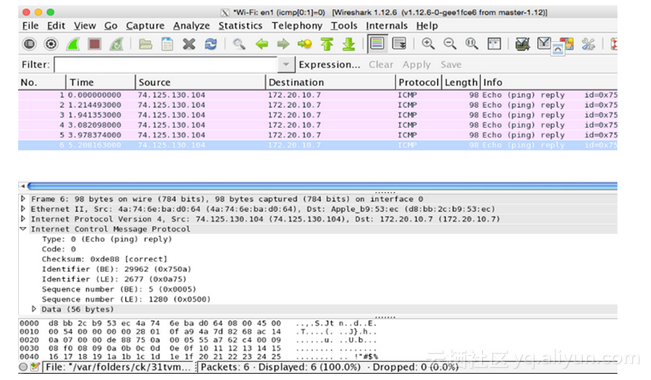
Task: Restart the current live capture icon
Action: pyautogui.click(x=117, y=44)
